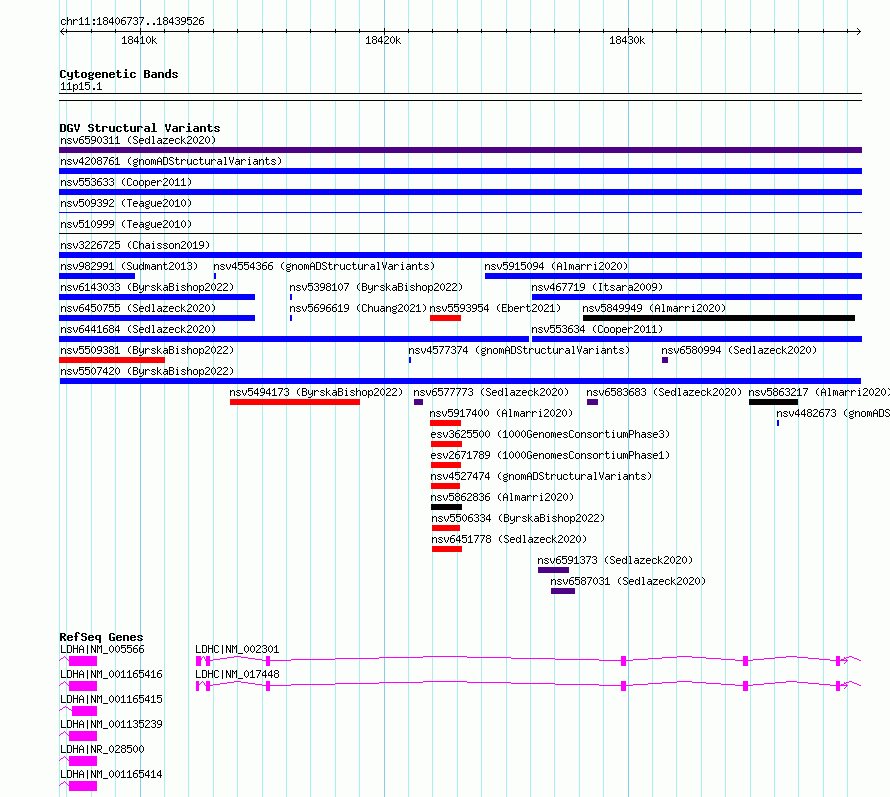
Task: Select the red nsv5917400 (Almarri2020) bar
Action: click(446, 423)
